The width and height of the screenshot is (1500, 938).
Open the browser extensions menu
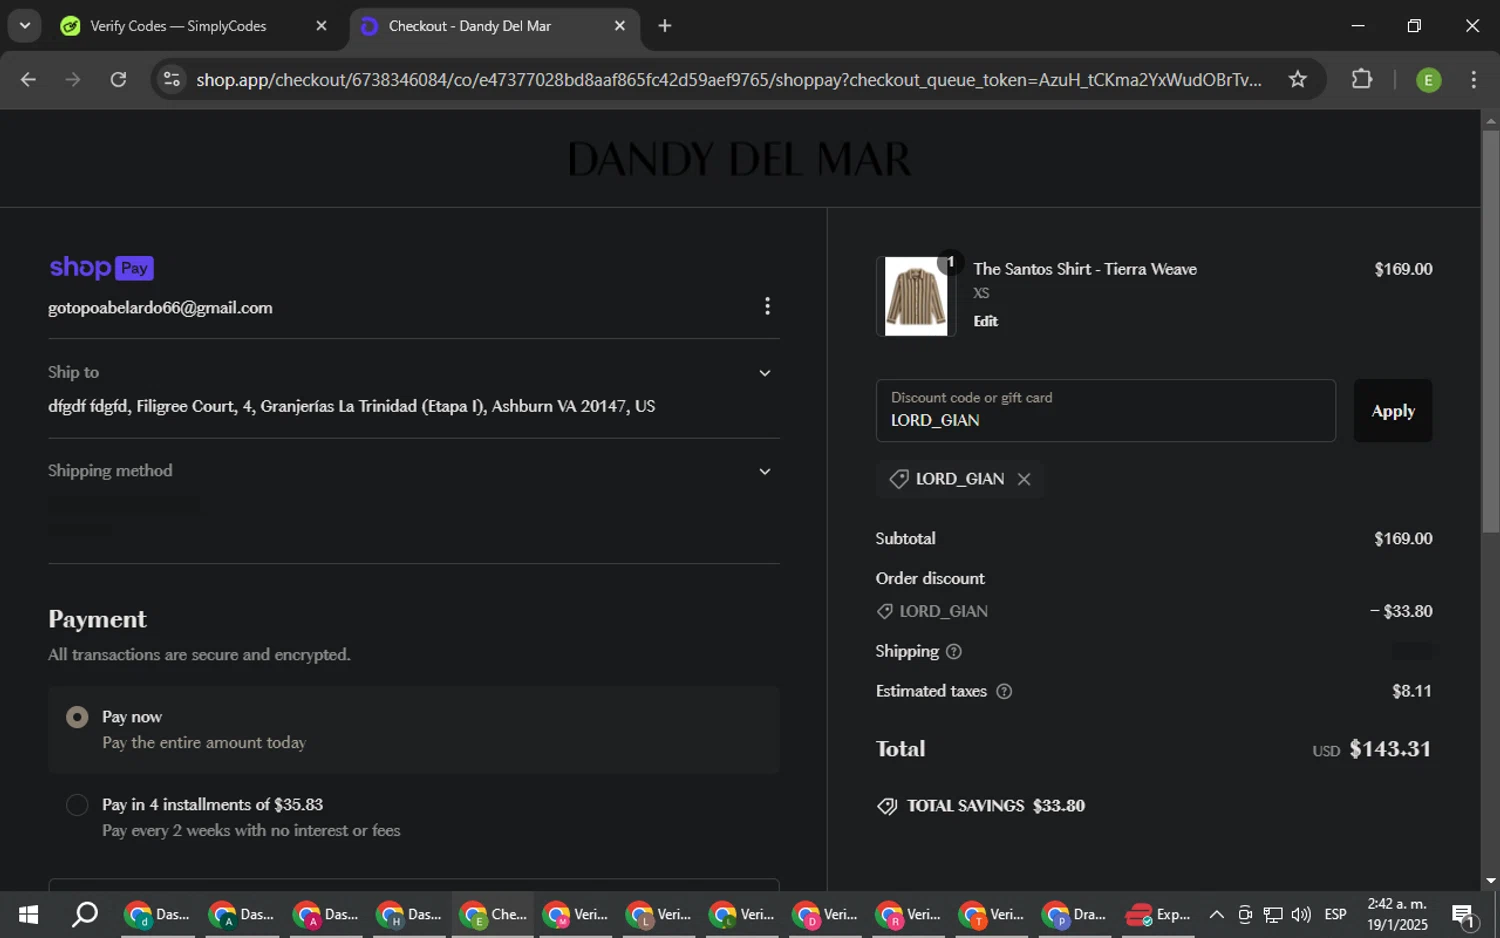[1362, 79]
